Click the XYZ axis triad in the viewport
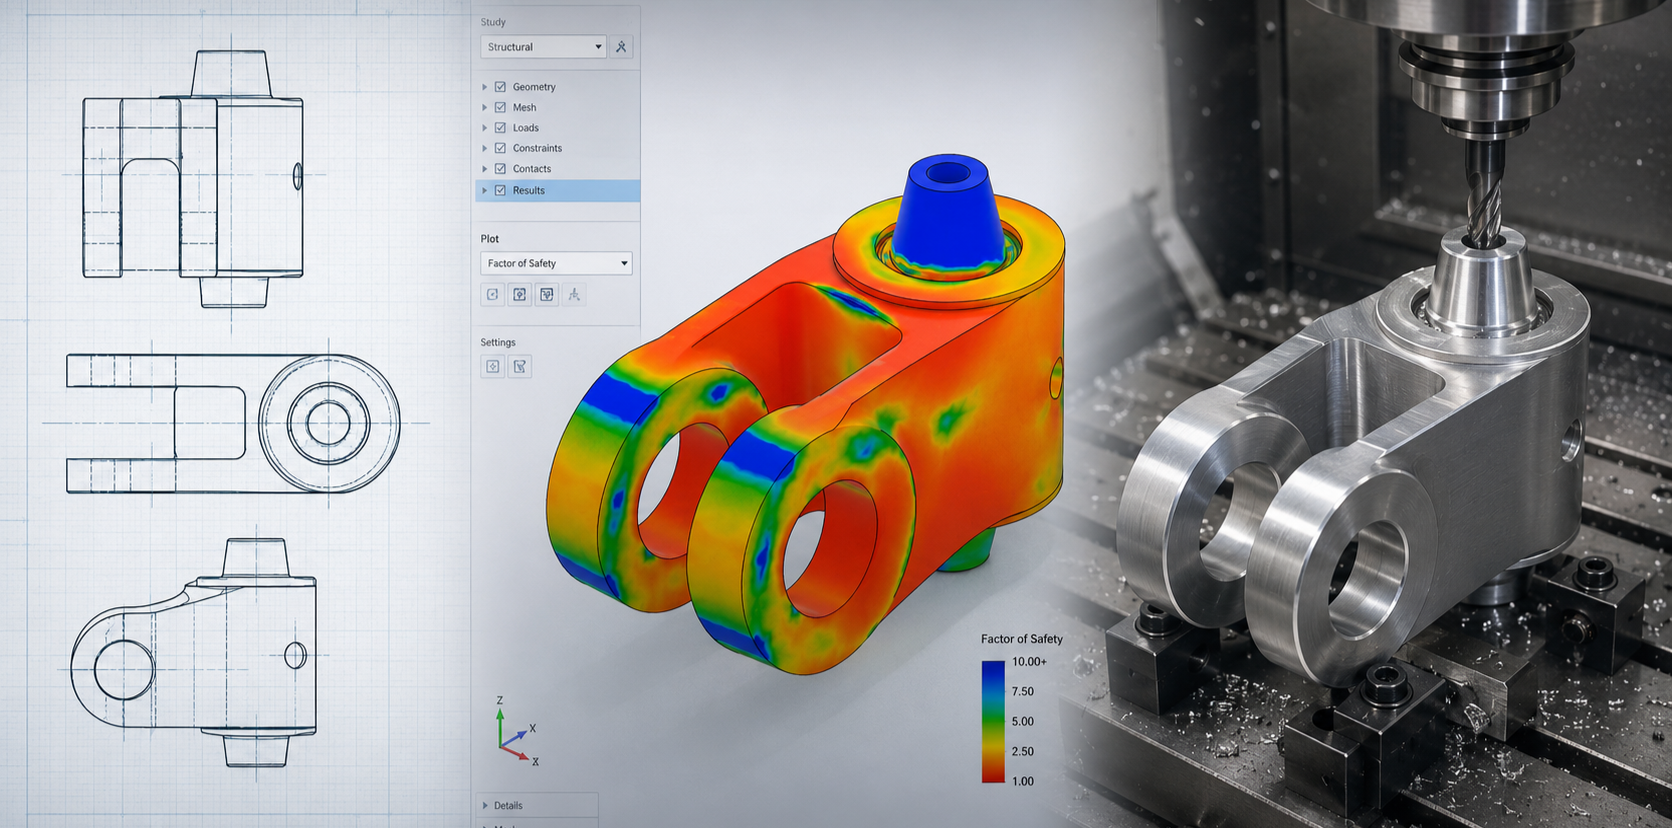The height and width of the screenshot is (828, 1672). [x=518, y=731]
